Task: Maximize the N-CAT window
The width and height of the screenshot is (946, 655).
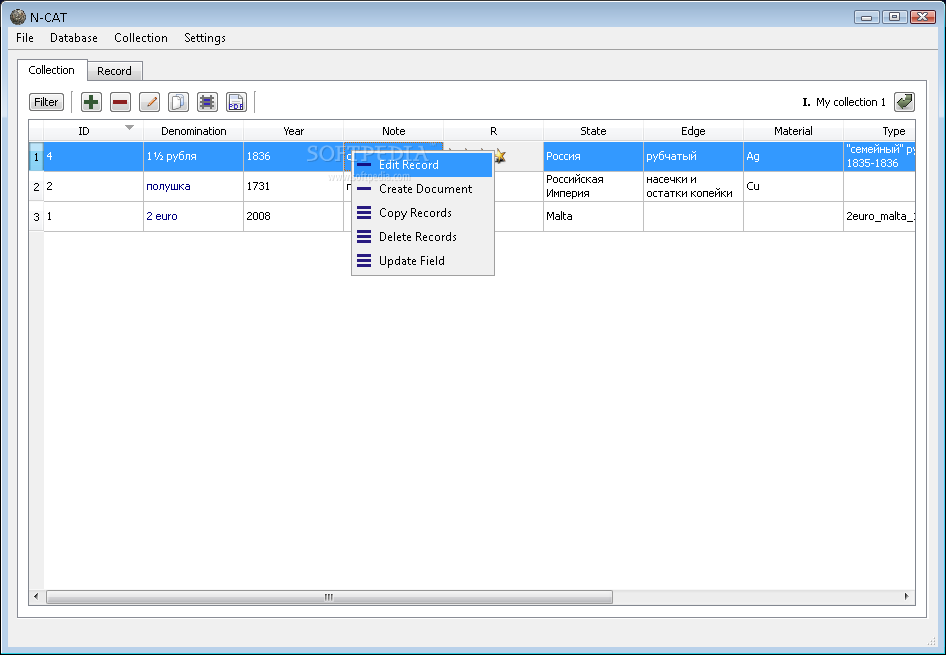Action: click(895, 17)
